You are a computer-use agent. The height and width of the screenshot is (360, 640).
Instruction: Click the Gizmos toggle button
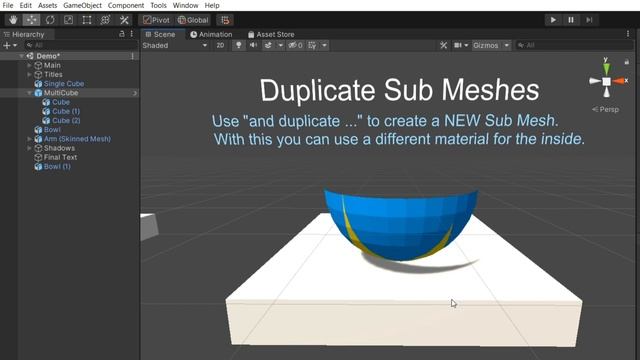[486, 45]
